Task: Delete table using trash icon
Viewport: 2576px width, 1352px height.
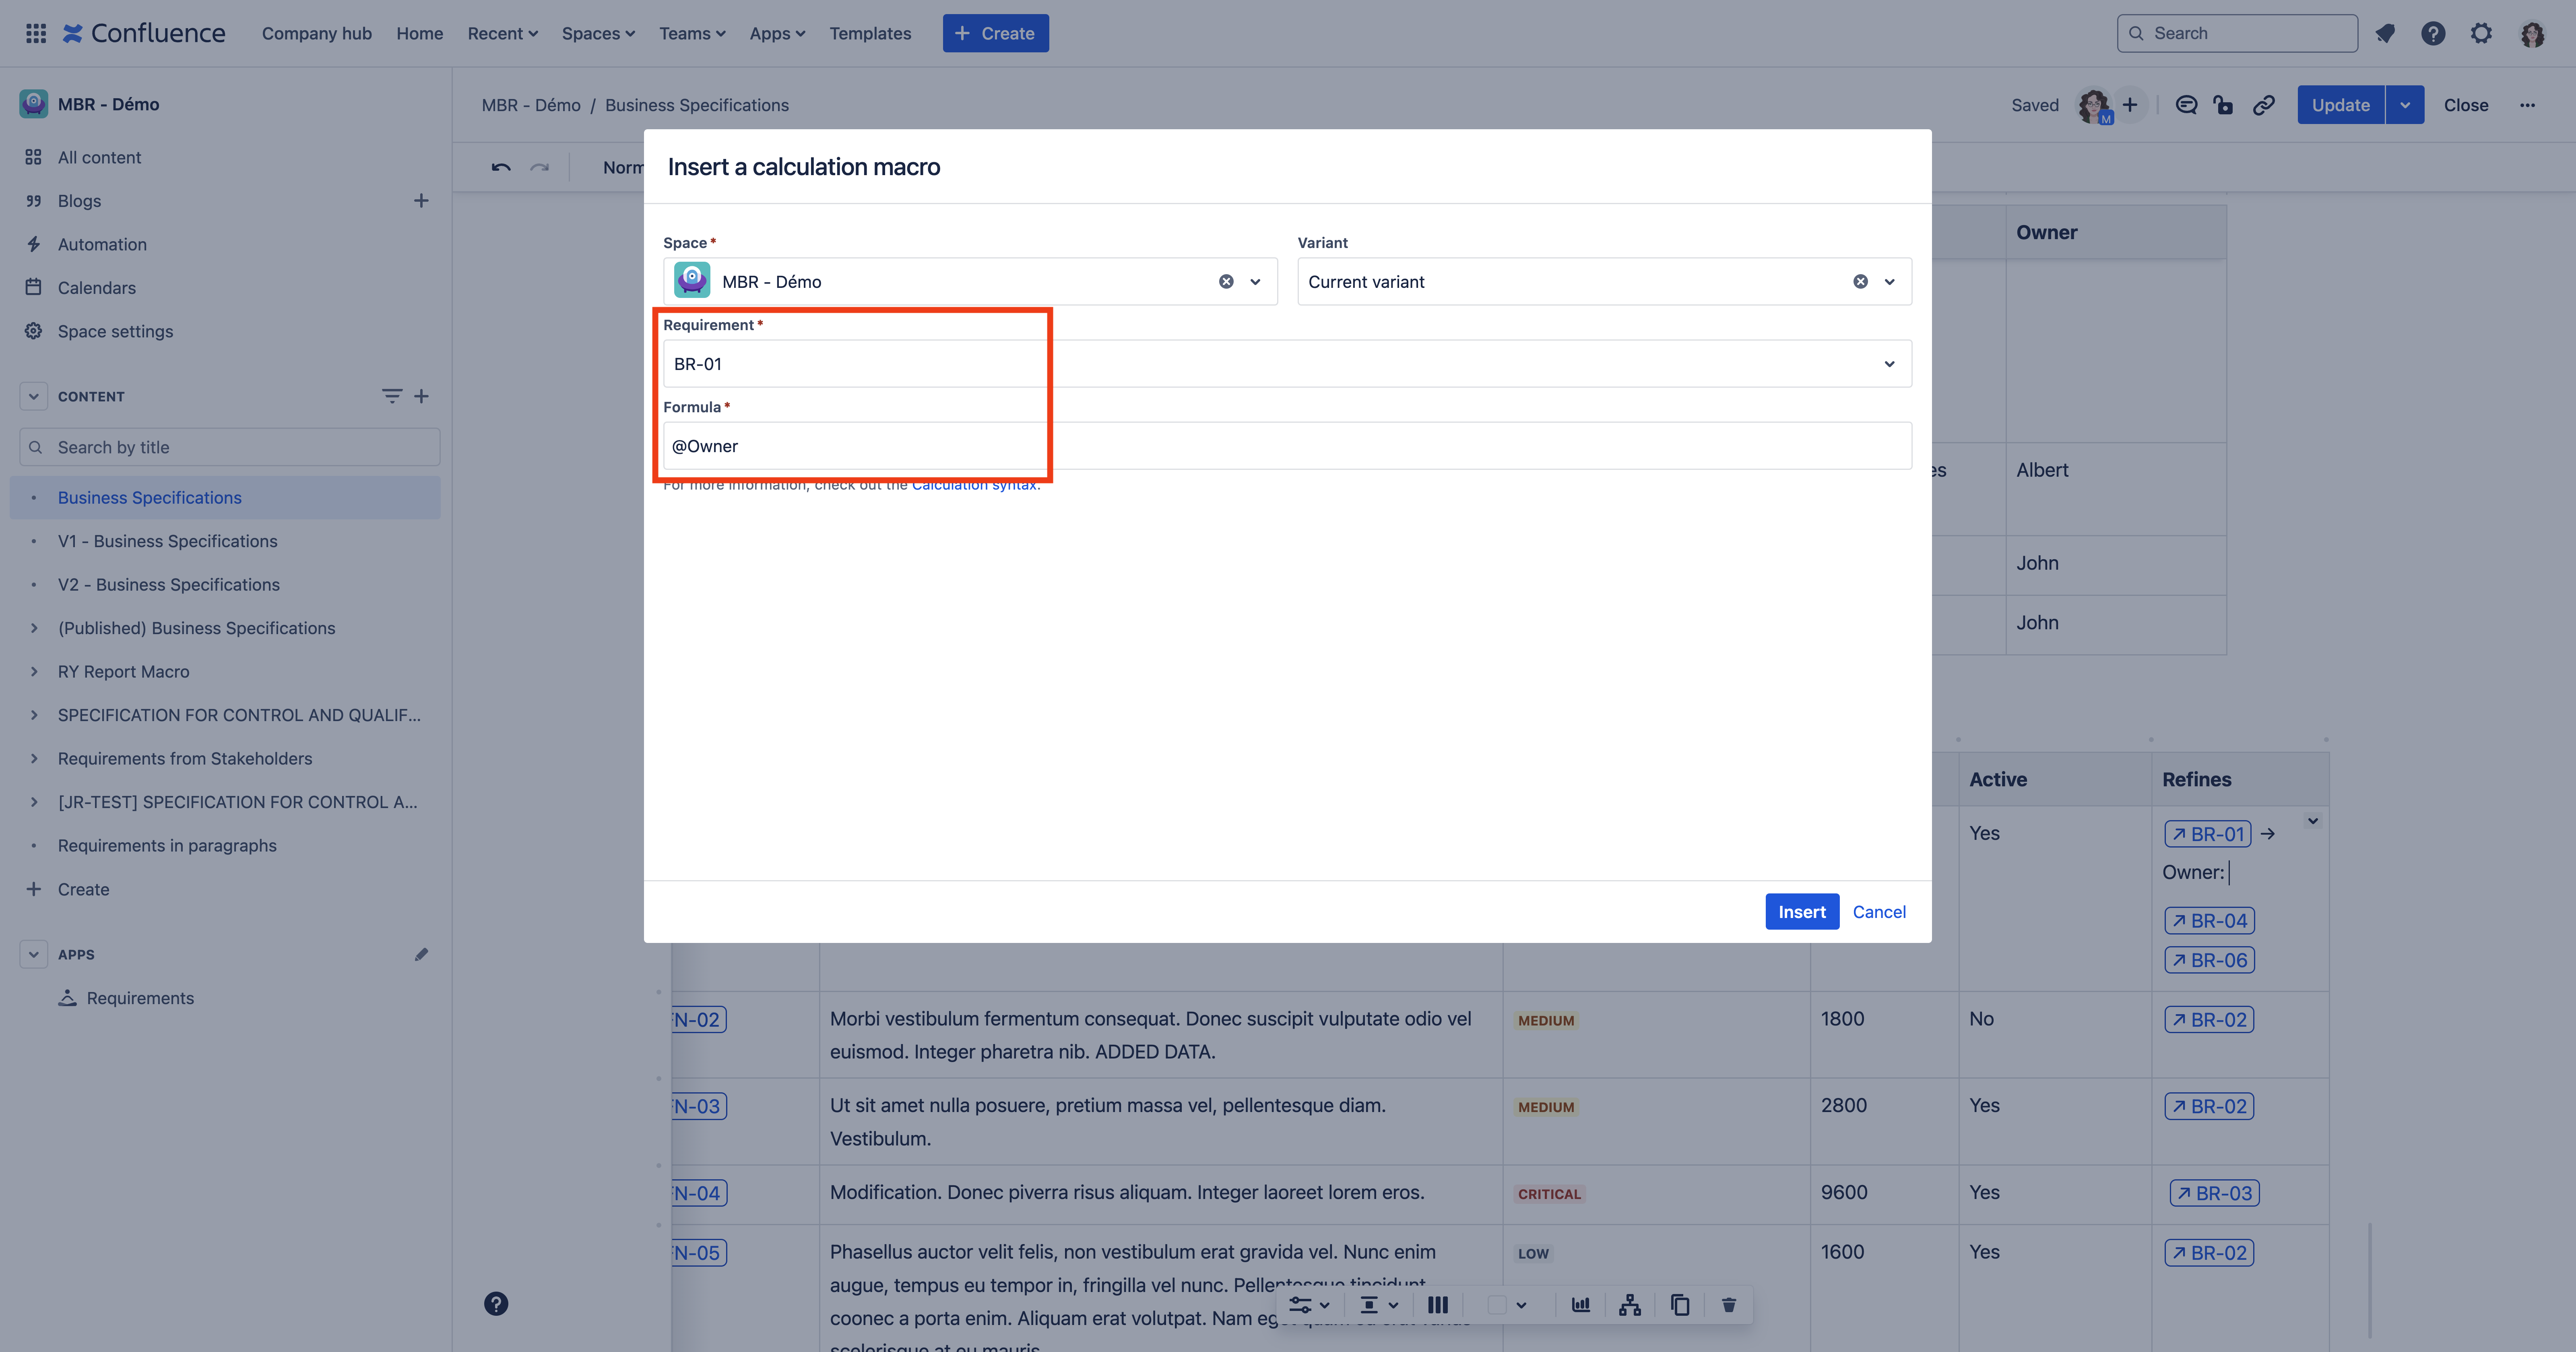Action: click(1729, 1305)
